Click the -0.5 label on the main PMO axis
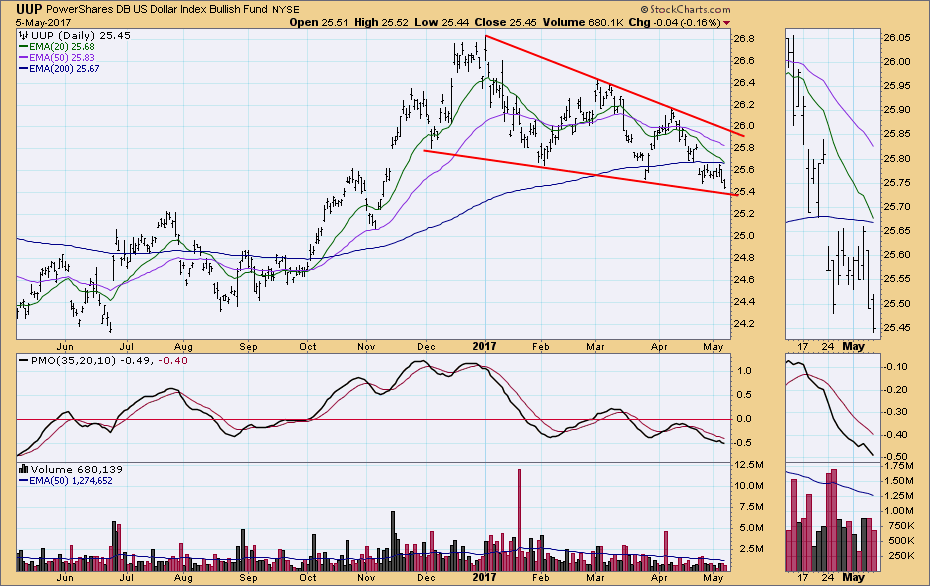 point(742,443)
